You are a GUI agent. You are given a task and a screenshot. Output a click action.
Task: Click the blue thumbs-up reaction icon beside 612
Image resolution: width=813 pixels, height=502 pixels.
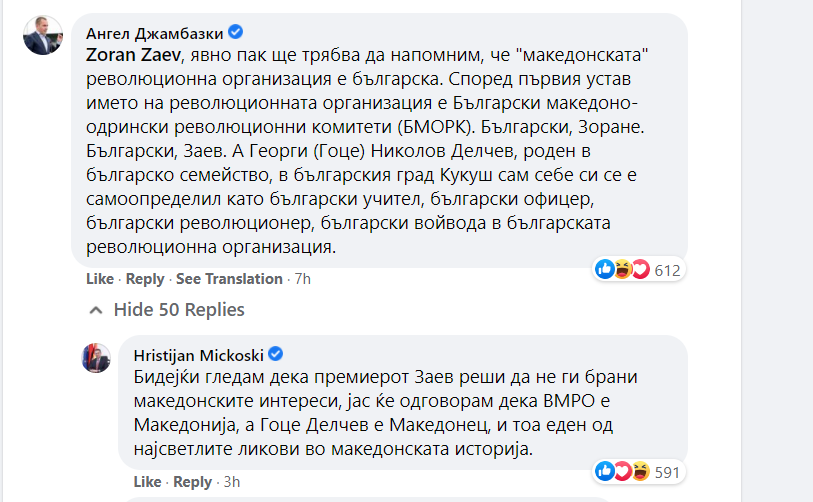[604, 269]
